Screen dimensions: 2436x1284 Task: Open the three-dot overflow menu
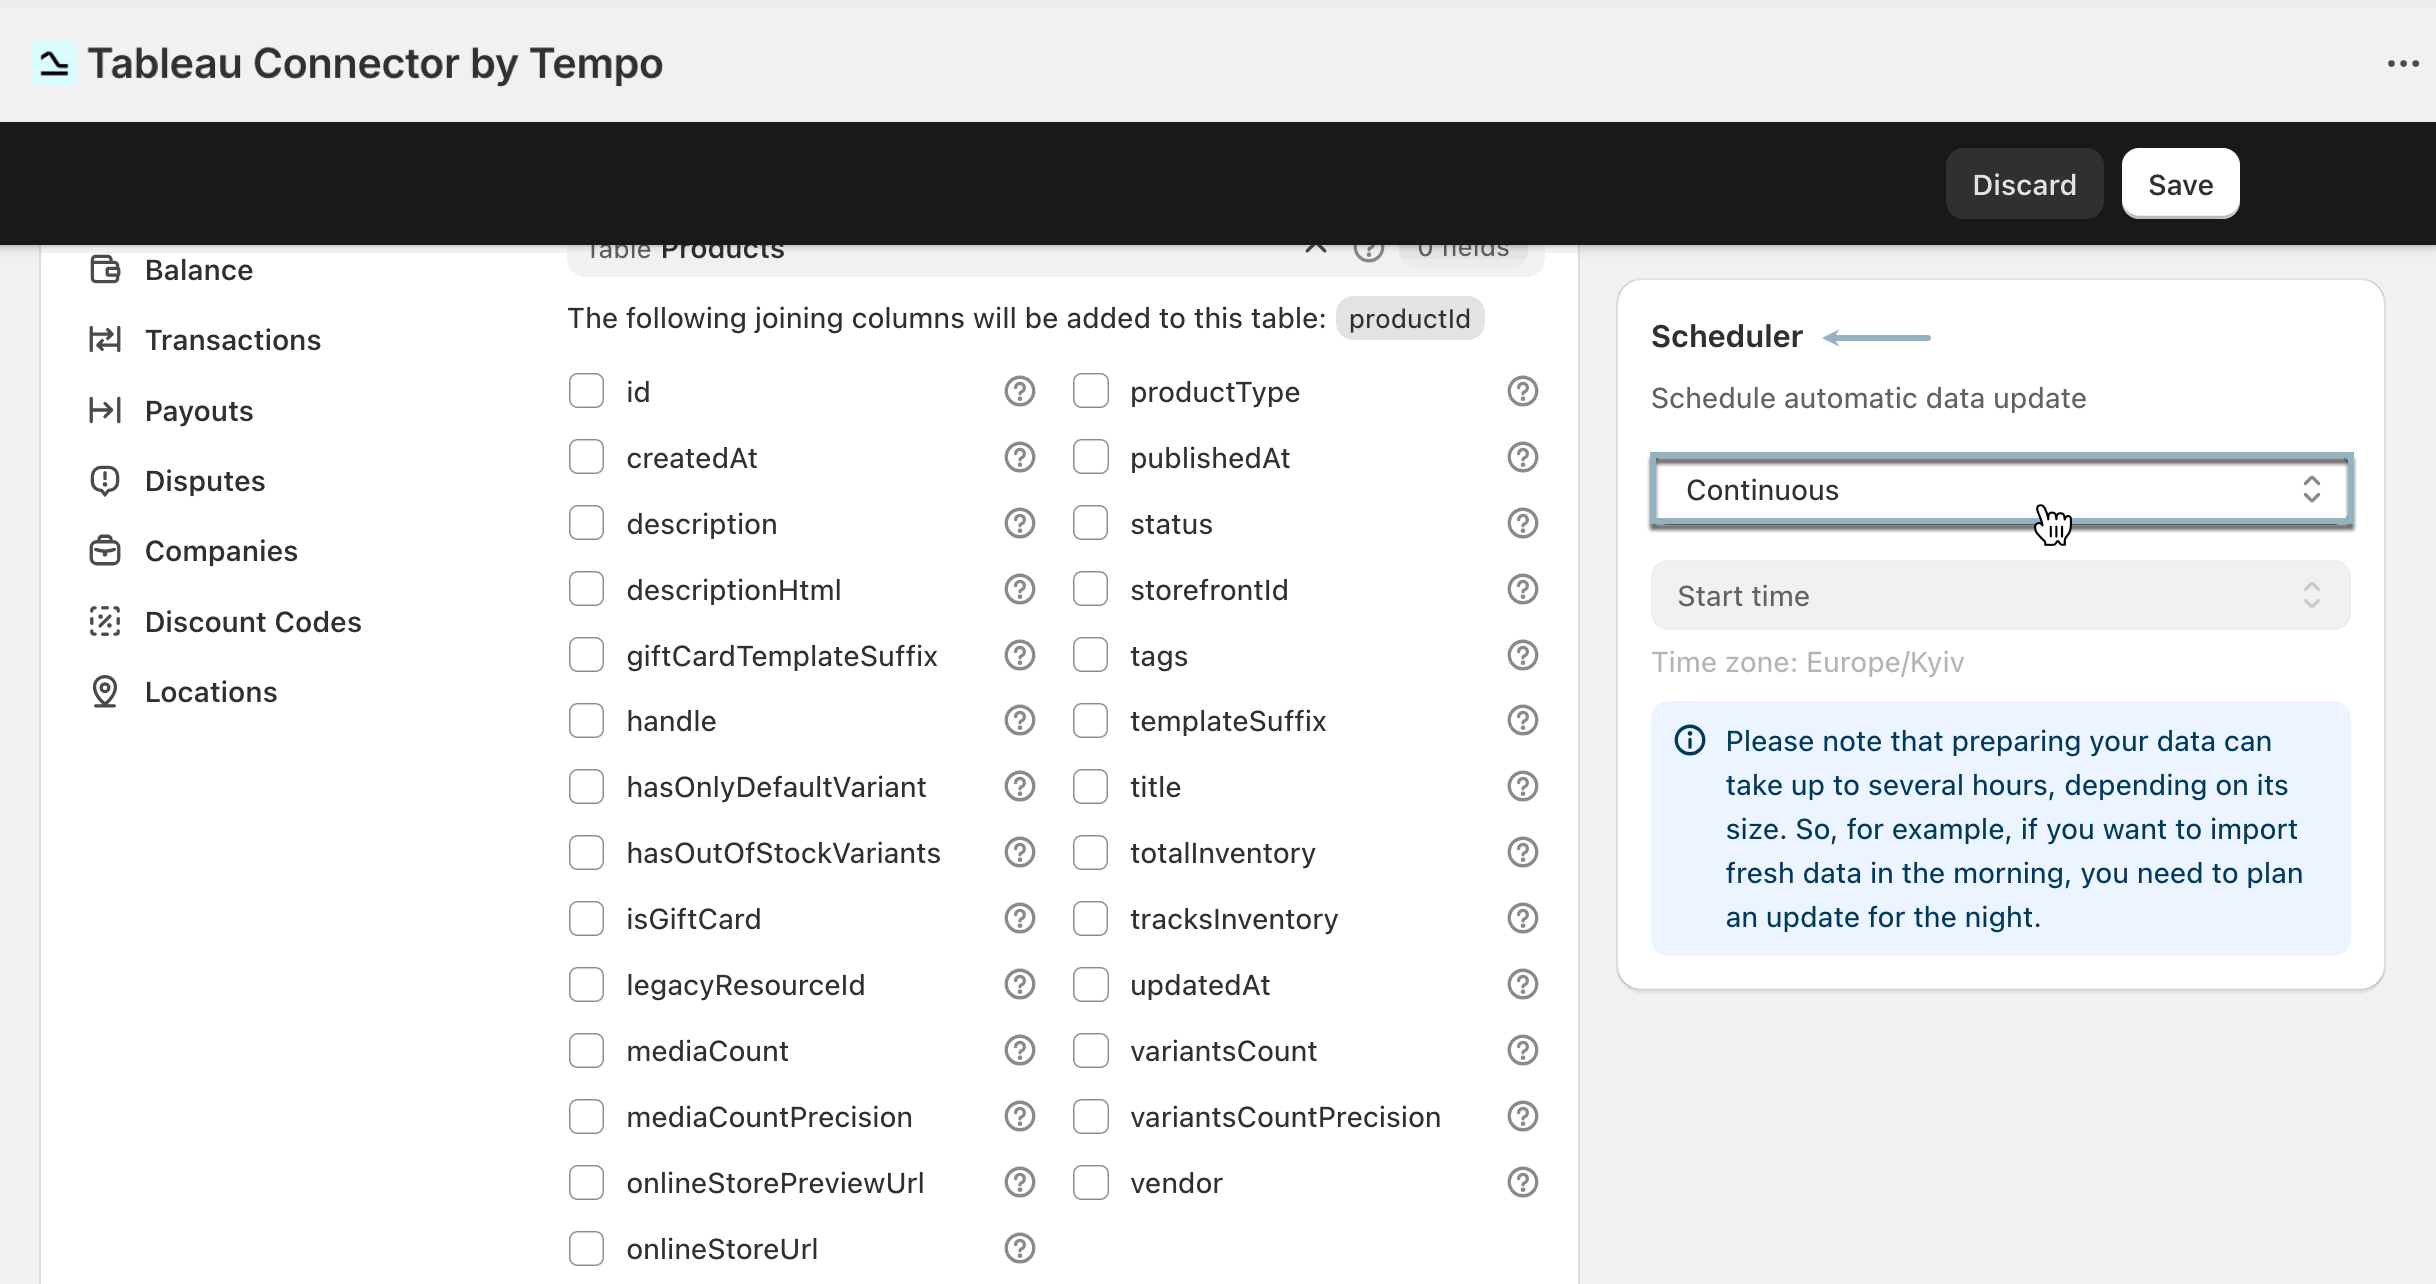click(2403, 63)
